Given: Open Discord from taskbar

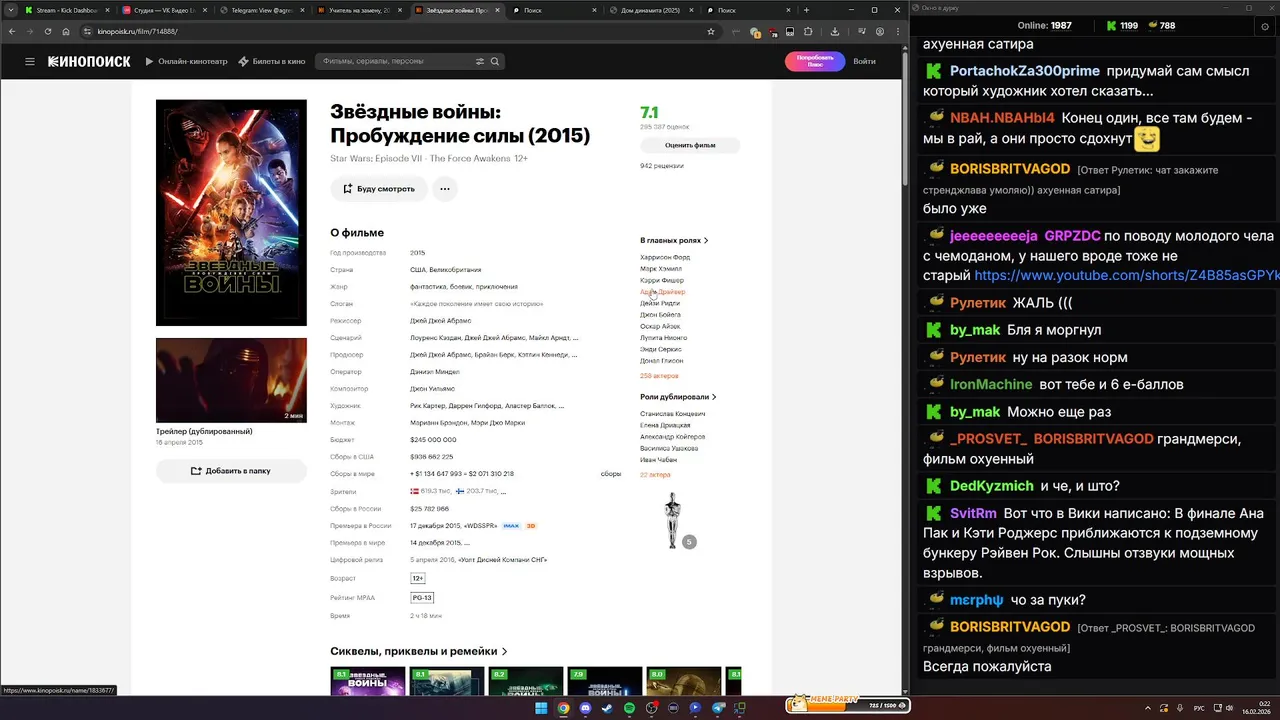Looking at the screenshot, I should click(x=586, y=708).
